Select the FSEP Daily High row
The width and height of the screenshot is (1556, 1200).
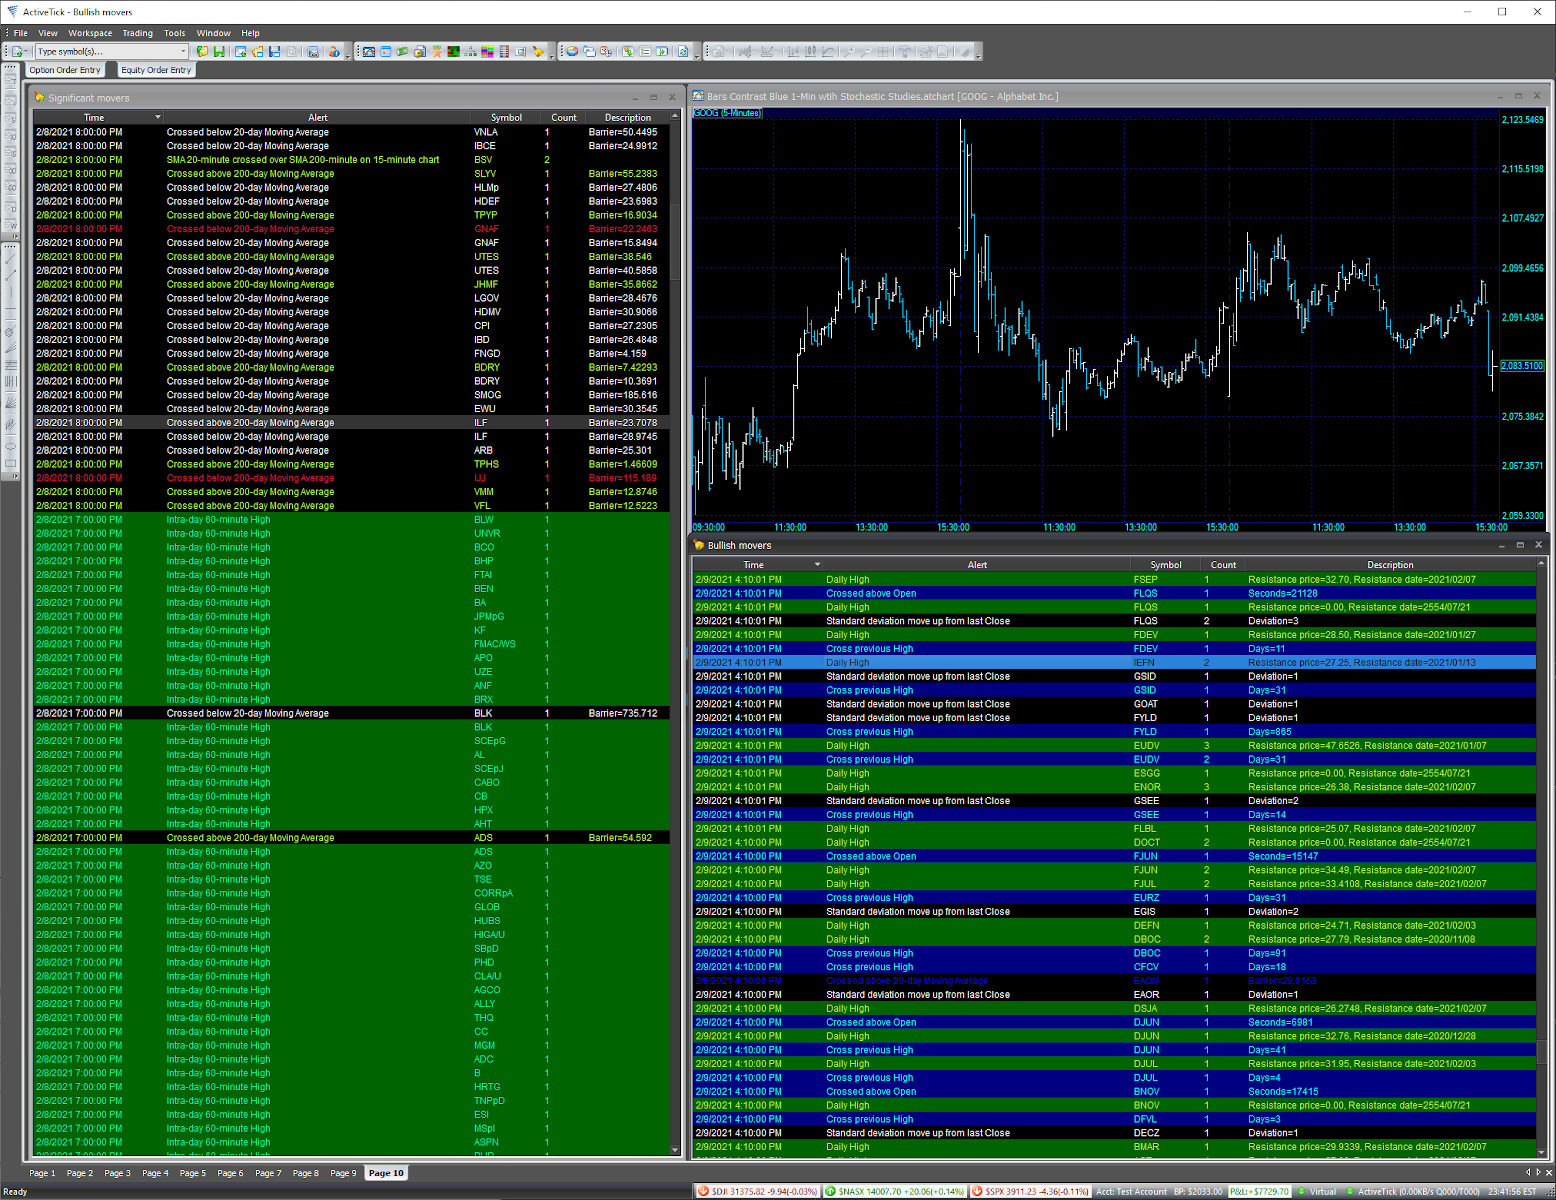1114,579
